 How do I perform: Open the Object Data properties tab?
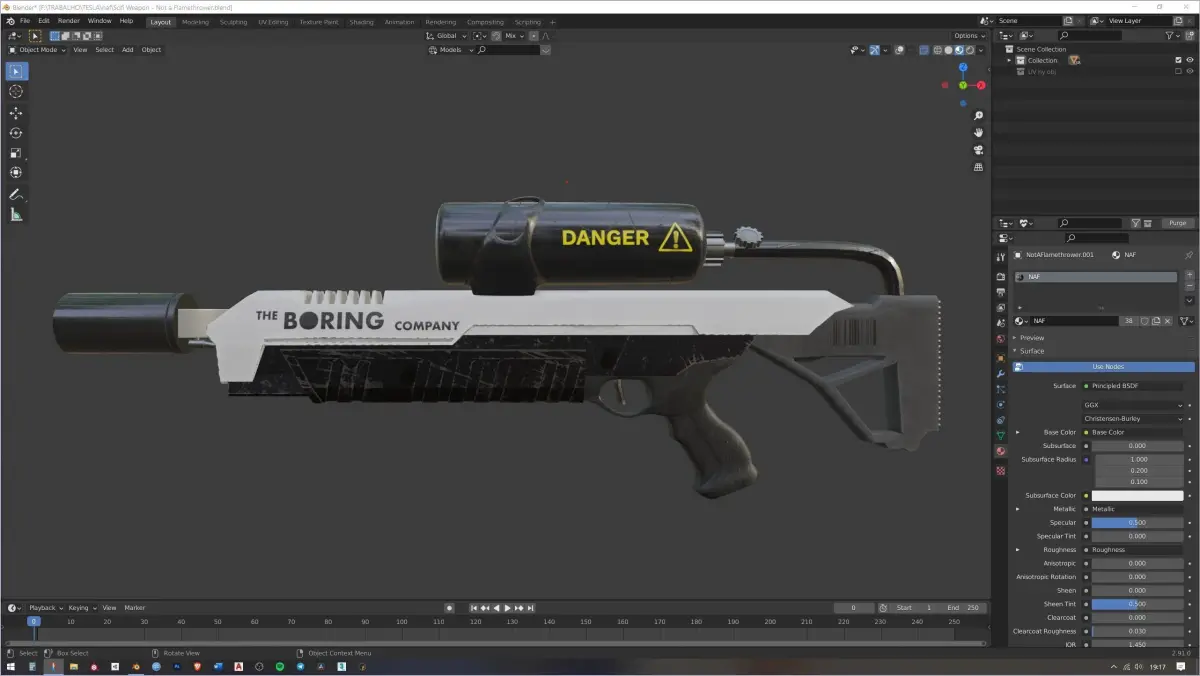click(x=1001, y=436)
